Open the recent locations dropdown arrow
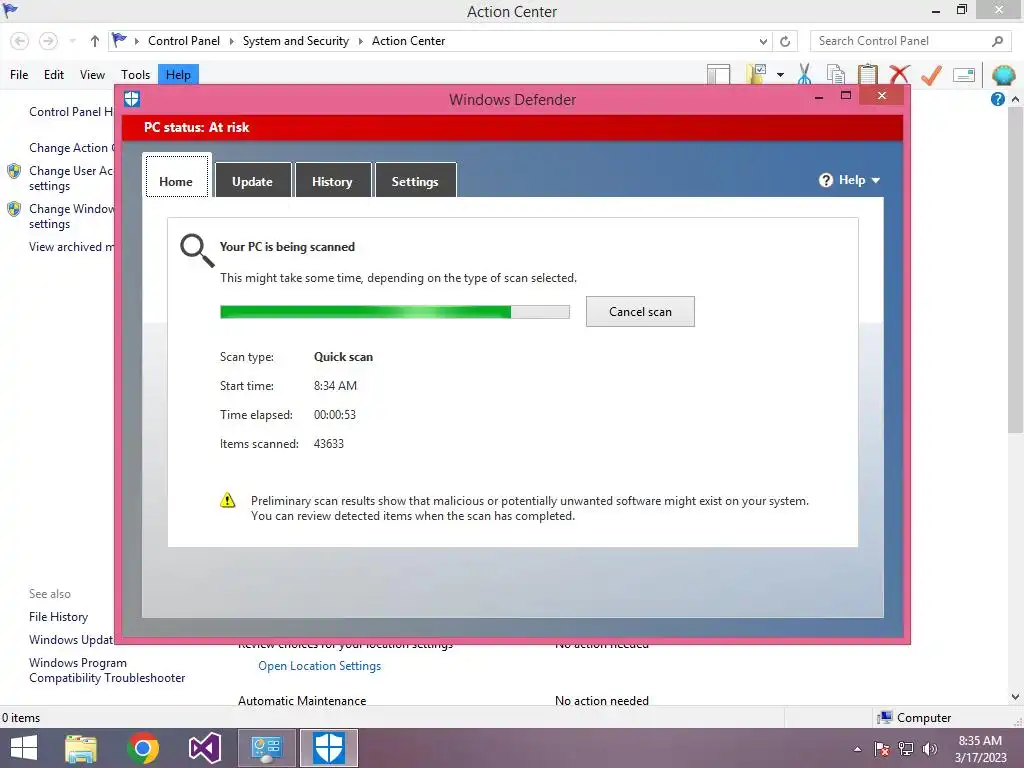The width and height of the screenshot is (1024, 768). (x=72, y=41)
